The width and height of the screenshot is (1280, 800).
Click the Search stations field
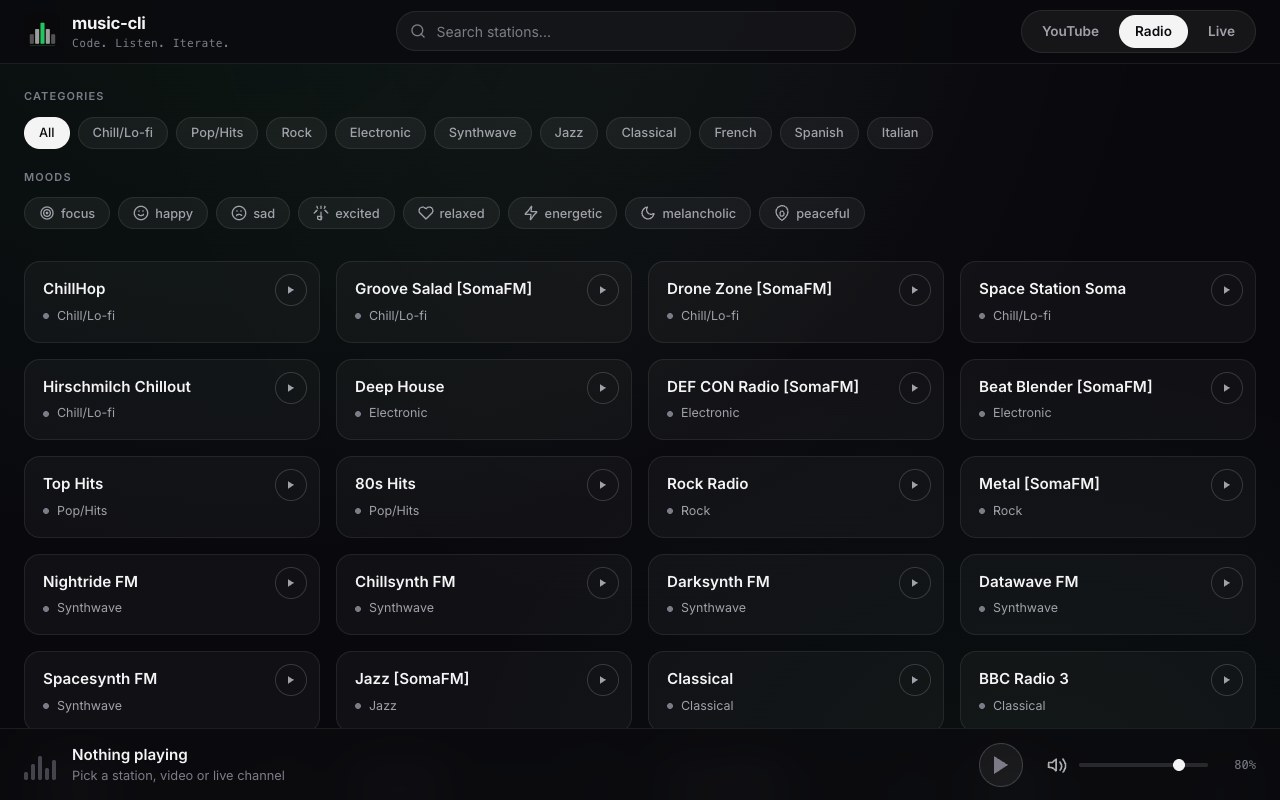click(626, 31)
